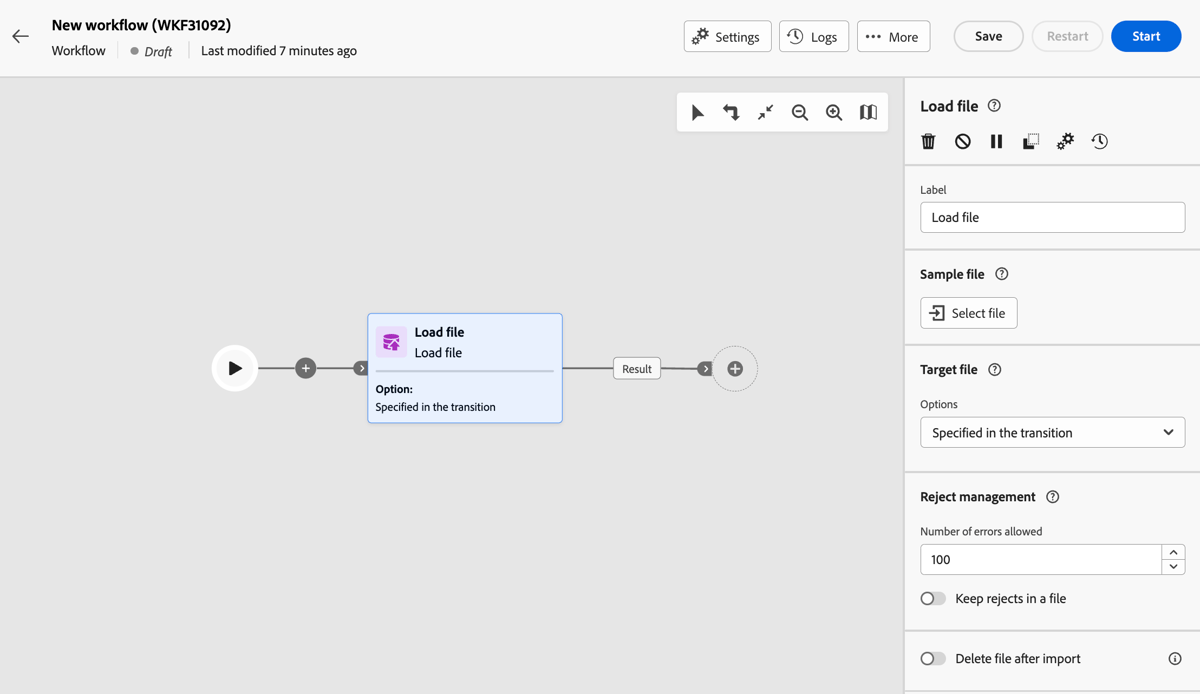Increment Number of errors allowed with stepper arrow
Image resolution: width=1200 pixels, height=694 pixels.
pyautogui.click(x=1173, y=552)
